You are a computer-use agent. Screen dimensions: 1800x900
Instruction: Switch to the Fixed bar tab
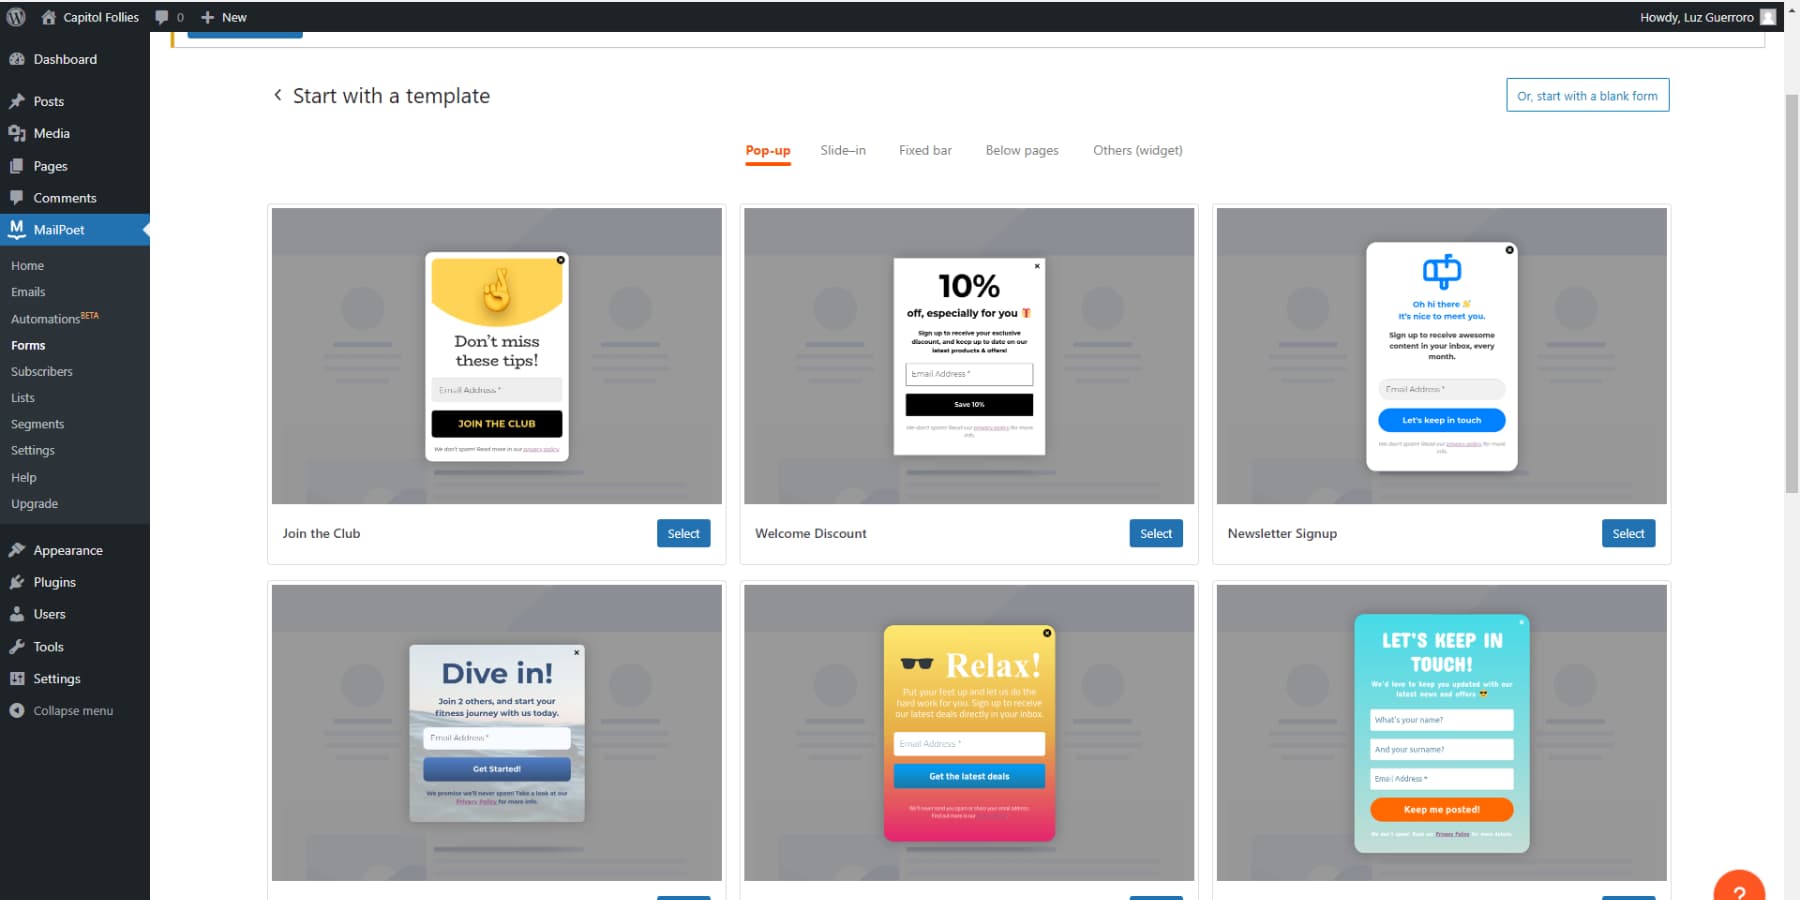click(924, 150)
